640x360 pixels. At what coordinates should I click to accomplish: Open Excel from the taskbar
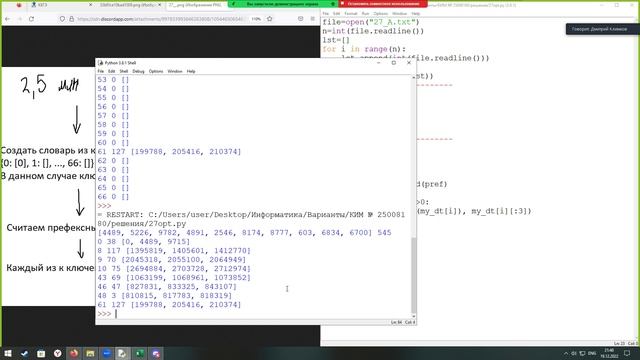coord(140,353)
